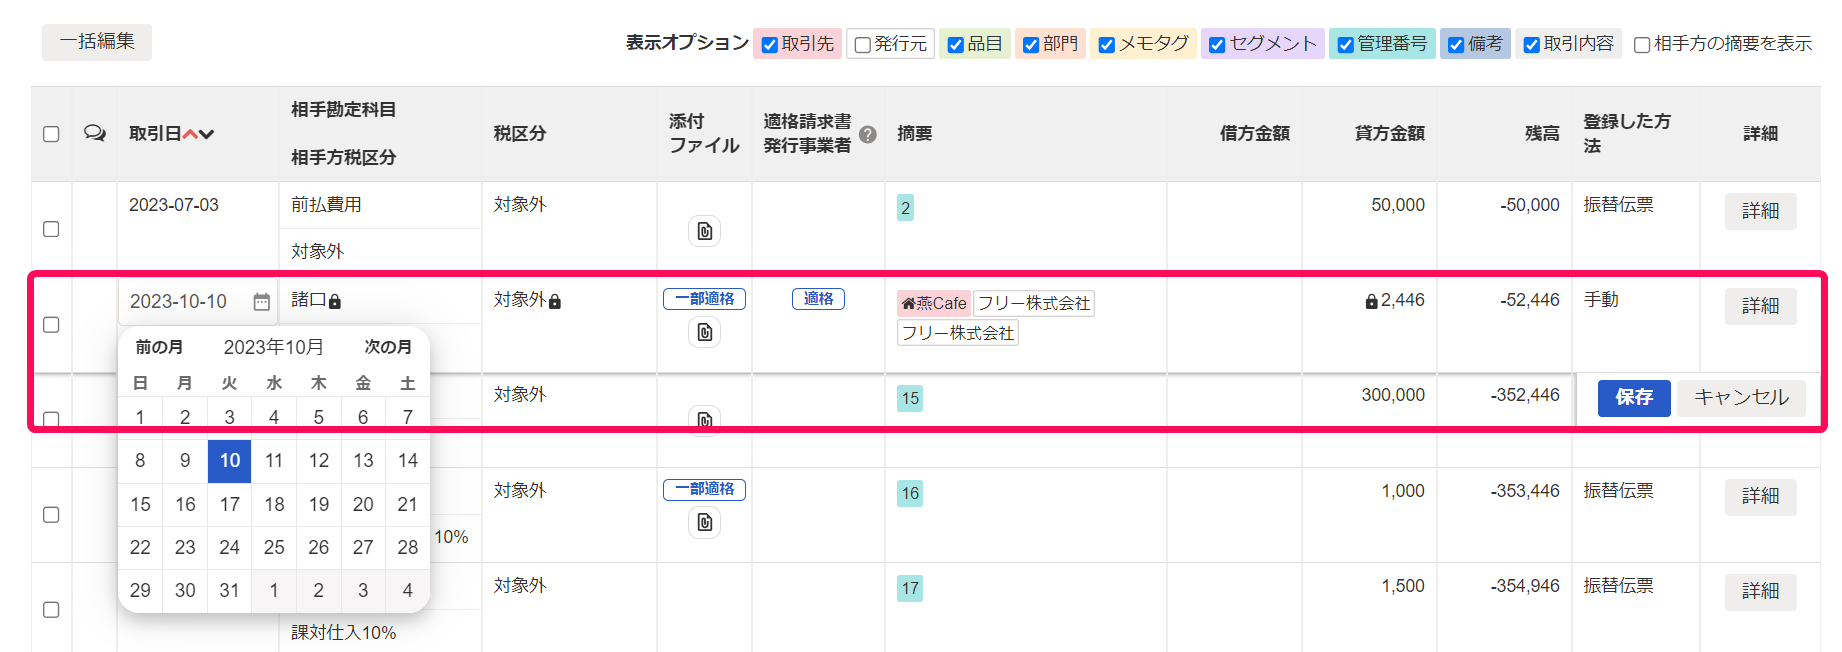
Task: Click management number tag 16
Action: click(910, 493)
